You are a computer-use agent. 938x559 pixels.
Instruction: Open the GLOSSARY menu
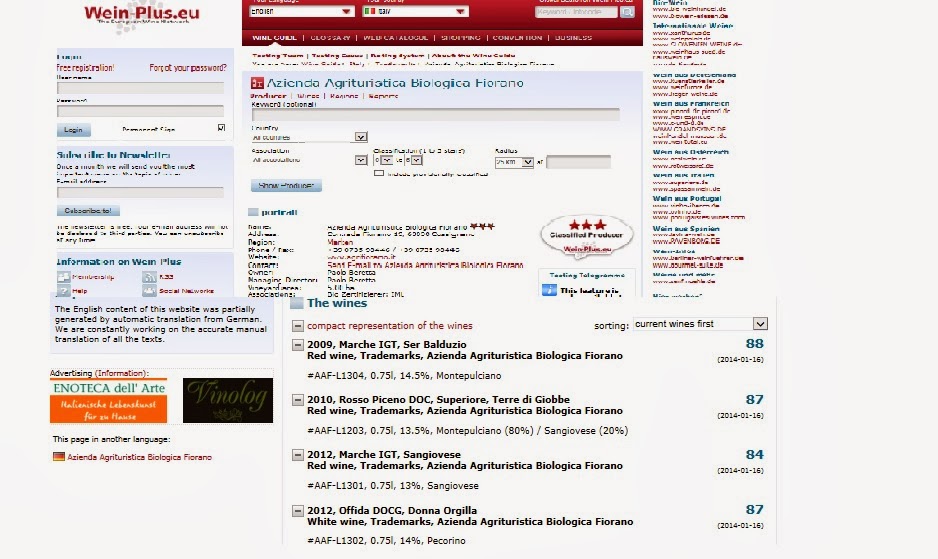[x=330, y=37]
